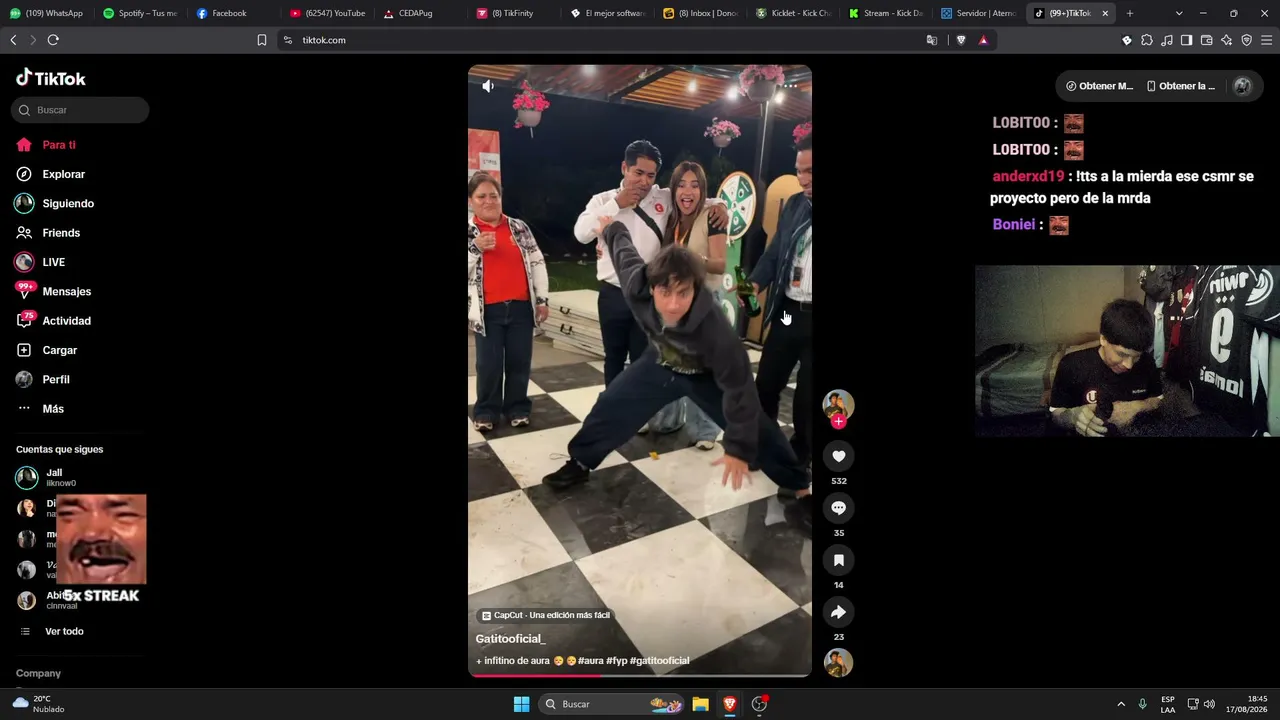Switch to the WhatsApp tab
The width and height of the screenshot is (1280, 720).
(x=47, y=13)
